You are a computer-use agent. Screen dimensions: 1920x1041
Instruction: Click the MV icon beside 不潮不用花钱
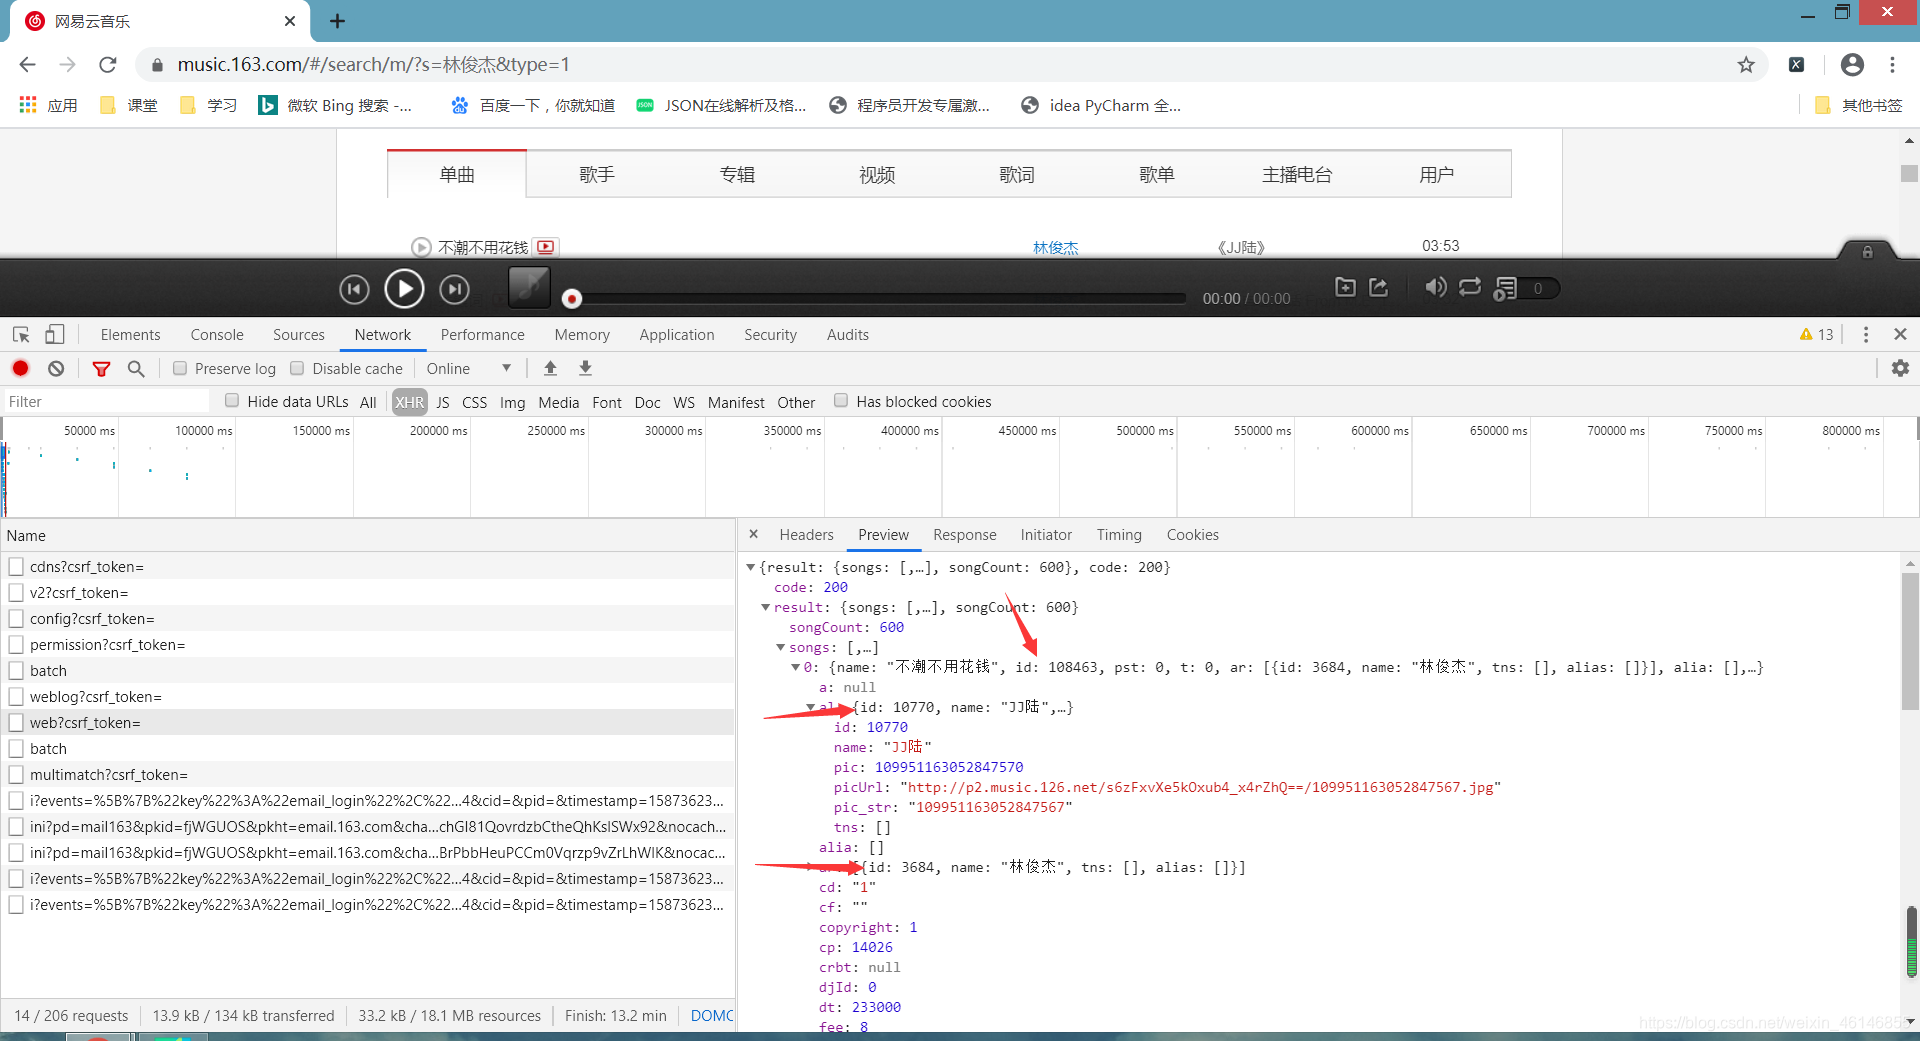(x=546, y=246)
